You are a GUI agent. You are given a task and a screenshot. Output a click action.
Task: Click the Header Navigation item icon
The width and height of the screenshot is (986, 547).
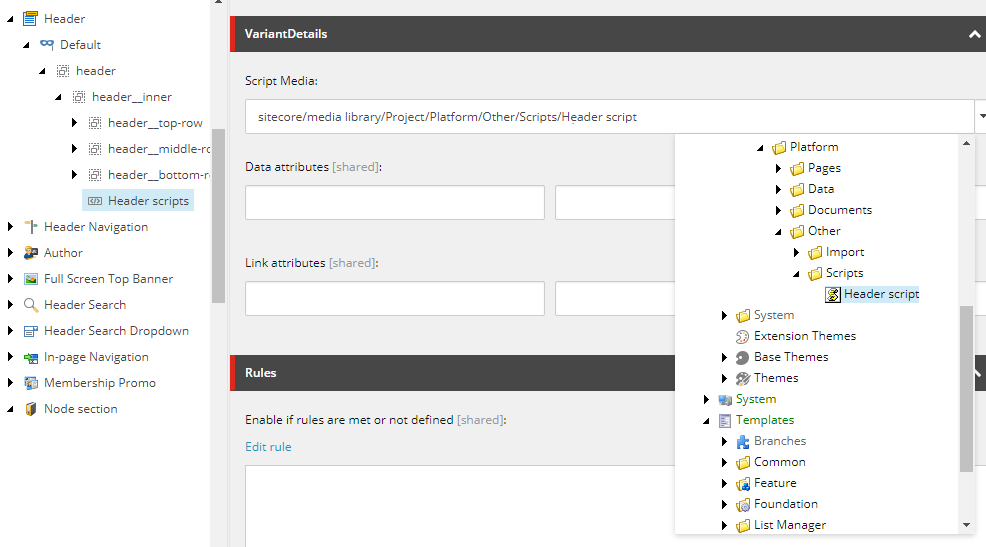click(x=30, y=227)
